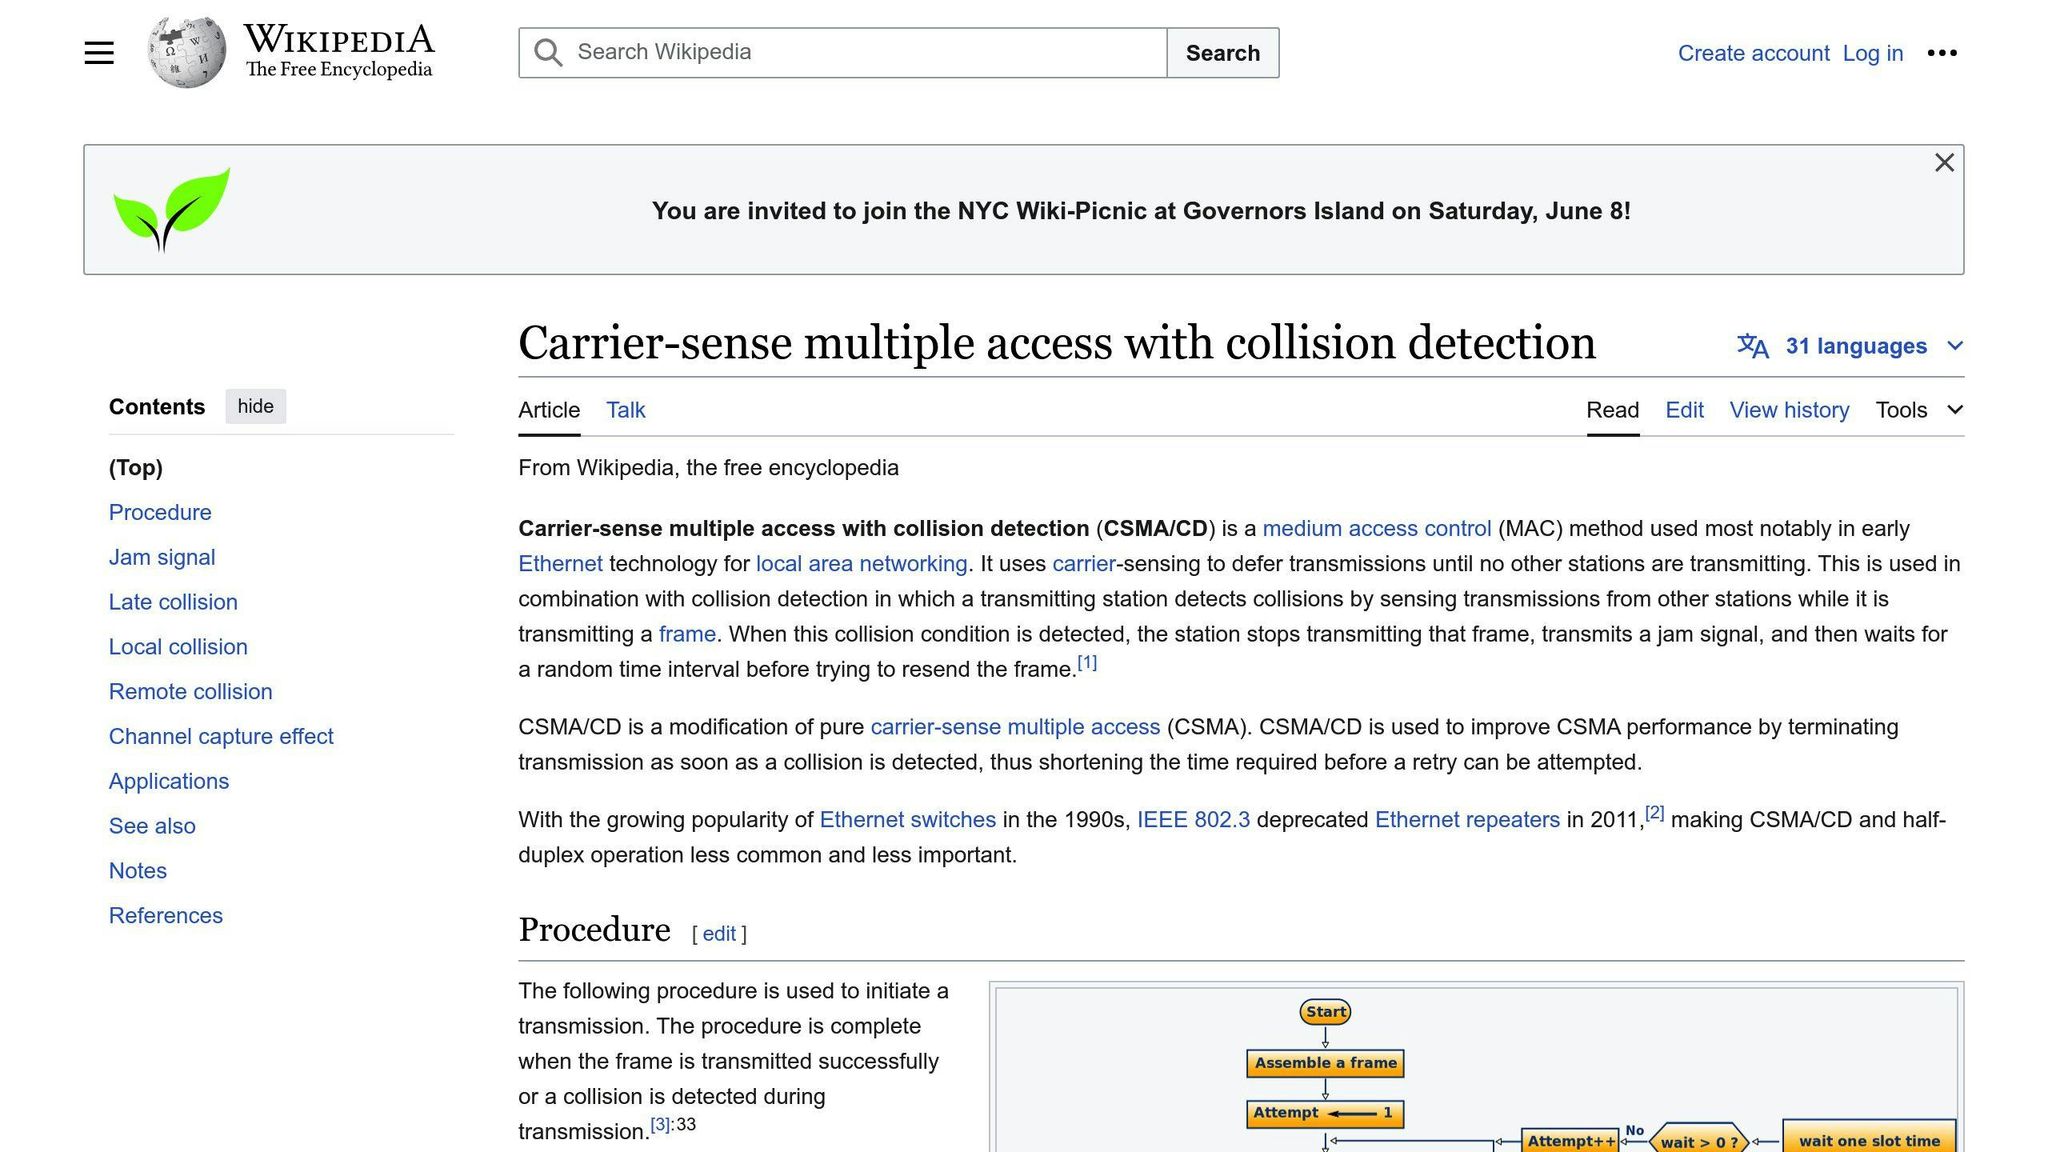Open the hamburger main menu
Image resolution: width=2048 pixels, height=1152 pixels.
pyautogui.click(x=99, y=53)
